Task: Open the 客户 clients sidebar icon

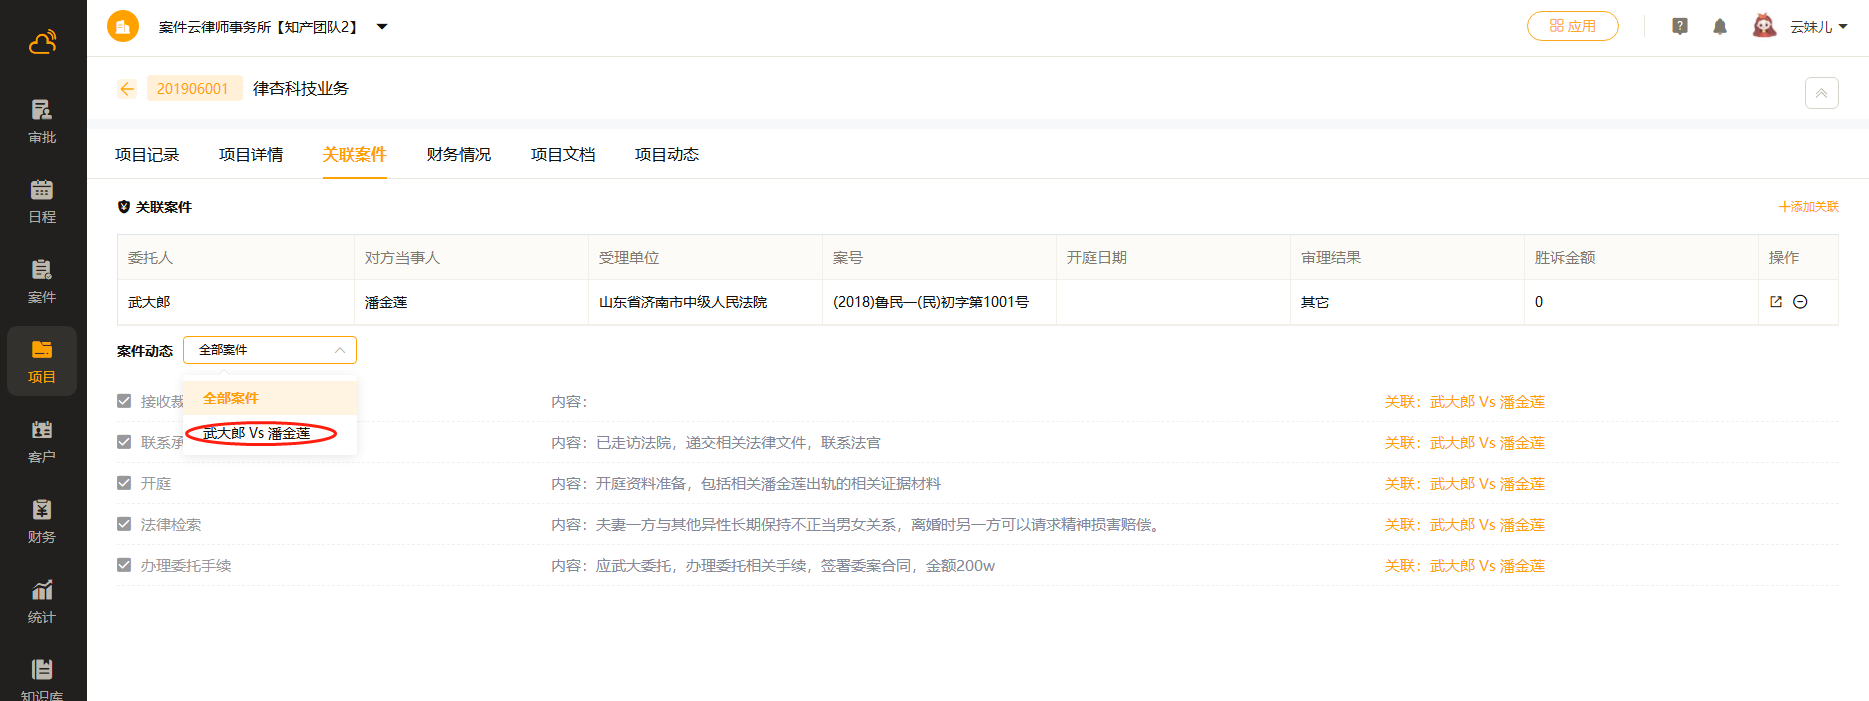Action: point(42,440)
